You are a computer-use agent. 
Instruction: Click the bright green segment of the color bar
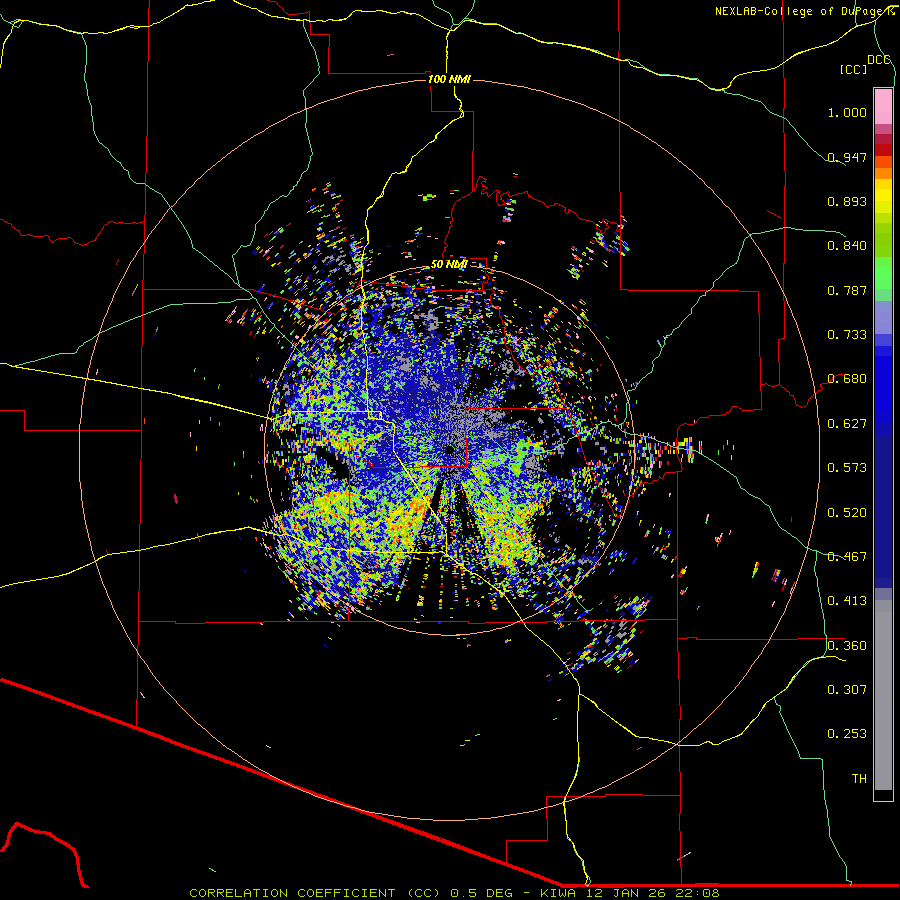[x=883, y=273]
